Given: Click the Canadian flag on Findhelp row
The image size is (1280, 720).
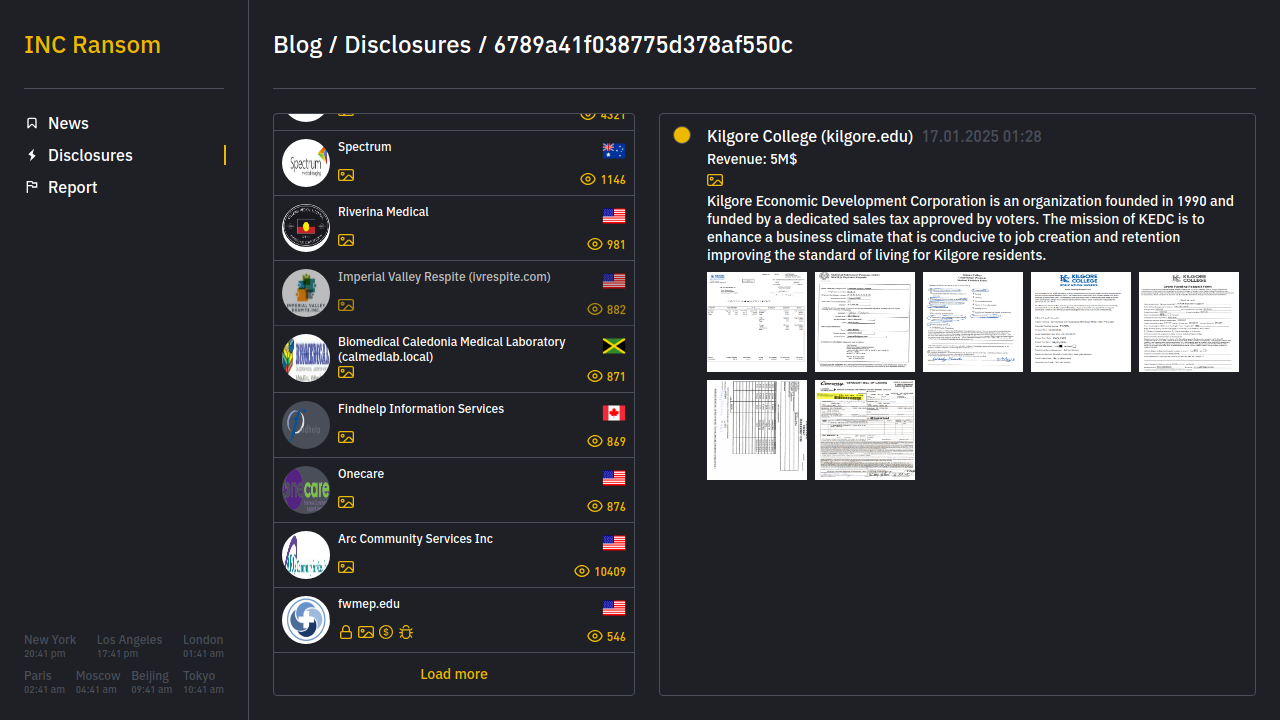Looking at the screenshot, I should tap(614, 413).
